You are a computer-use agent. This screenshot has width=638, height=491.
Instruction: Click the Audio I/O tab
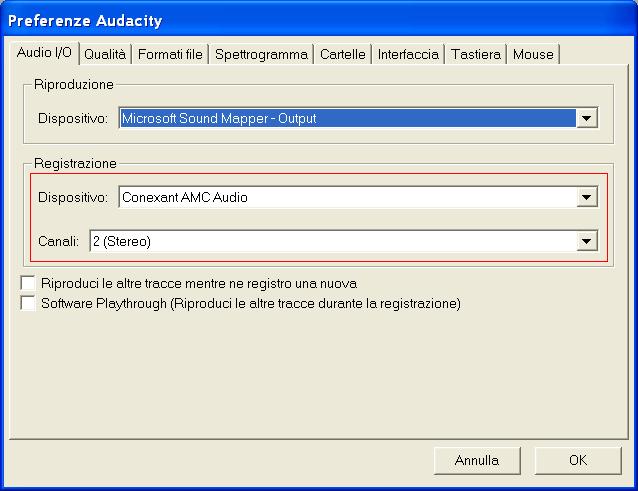(44, 53)
